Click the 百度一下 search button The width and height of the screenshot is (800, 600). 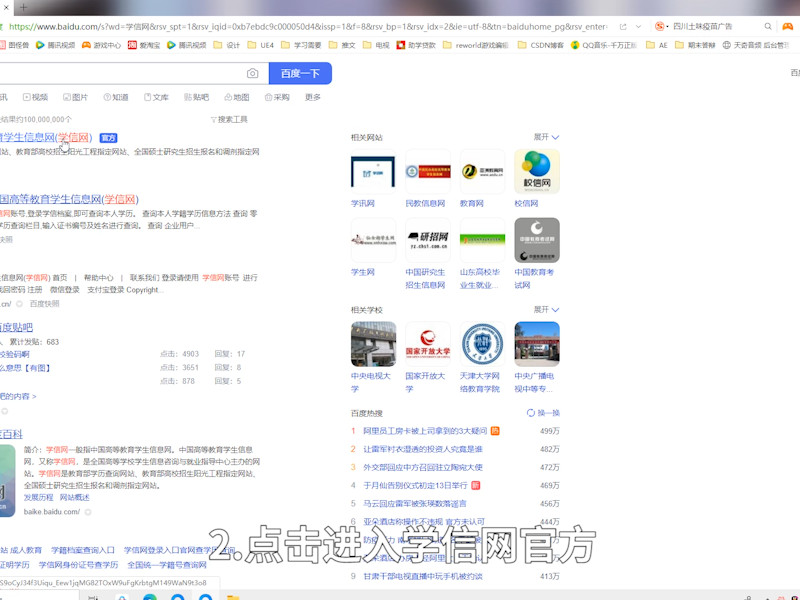click(x=300, y=73)
